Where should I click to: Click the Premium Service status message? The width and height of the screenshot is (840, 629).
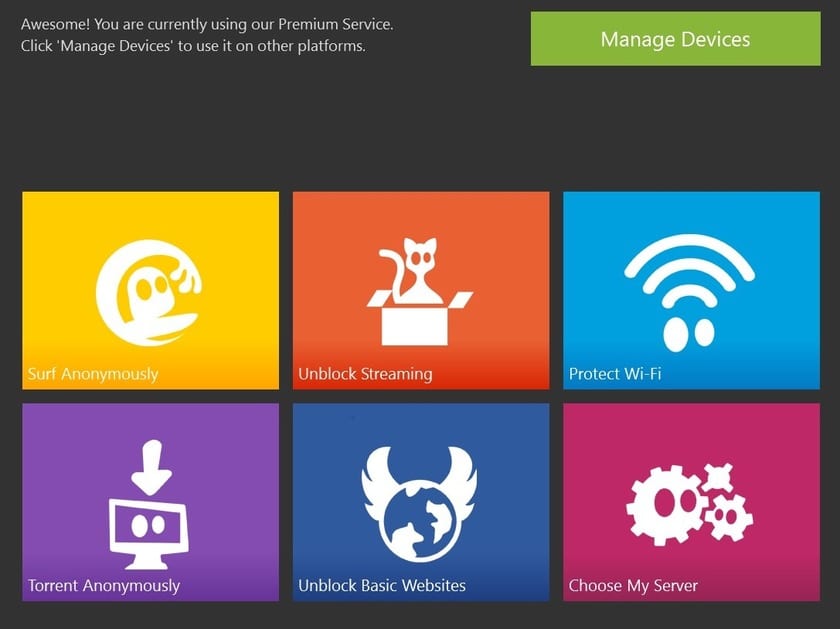click(x=207, y=24)
